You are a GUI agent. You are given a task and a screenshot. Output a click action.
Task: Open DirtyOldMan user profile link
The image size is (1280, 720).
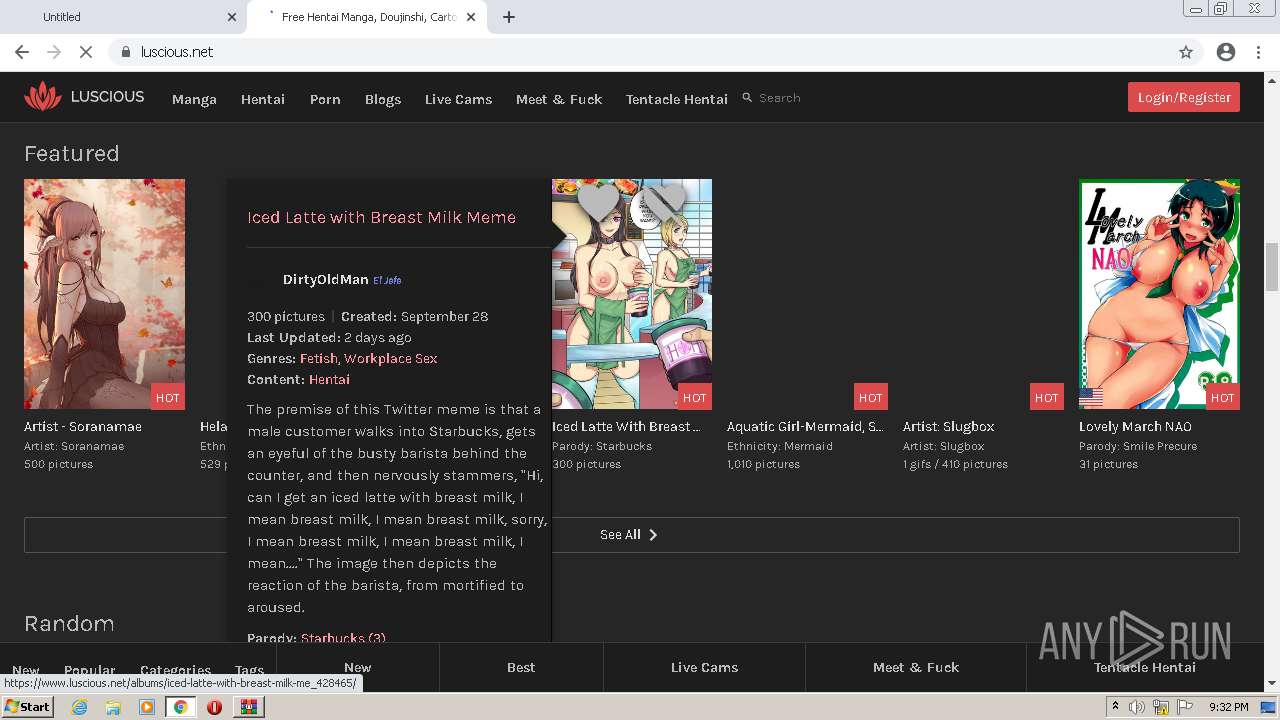pos(325,280)
